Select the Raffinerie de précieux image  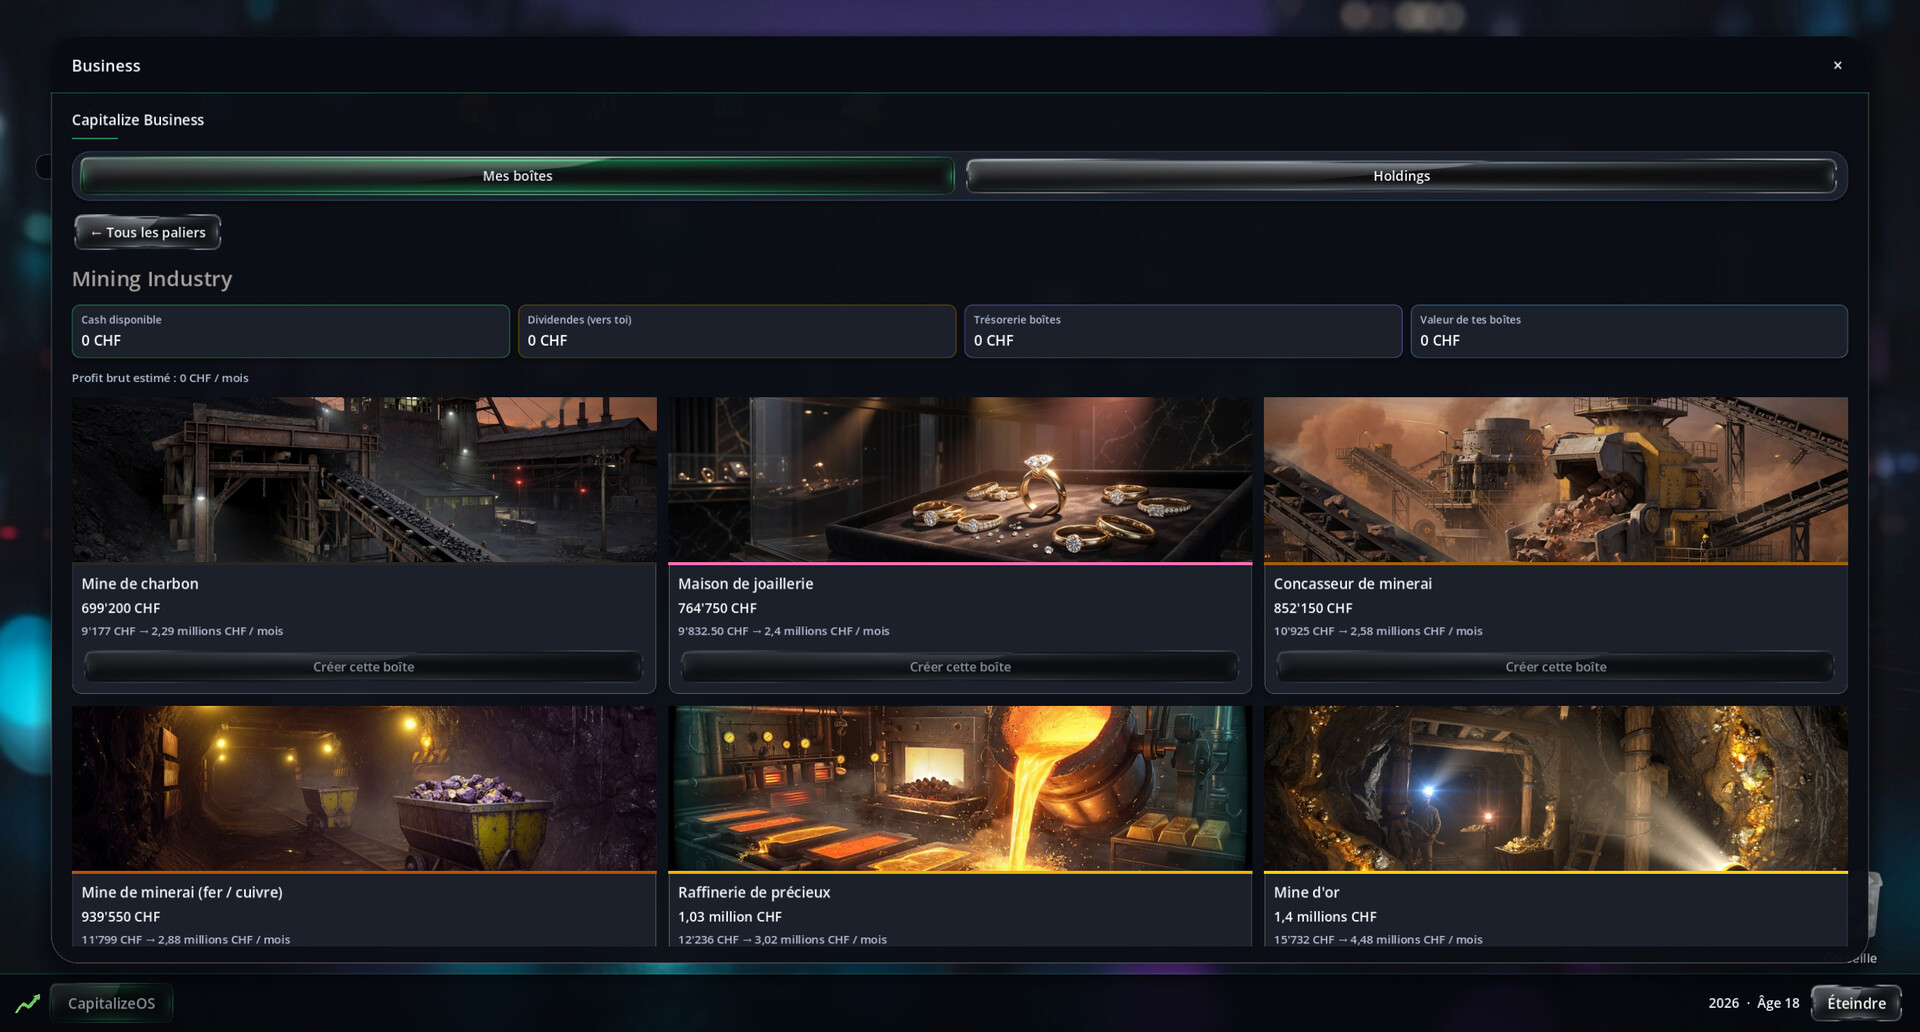click(960, 788)
